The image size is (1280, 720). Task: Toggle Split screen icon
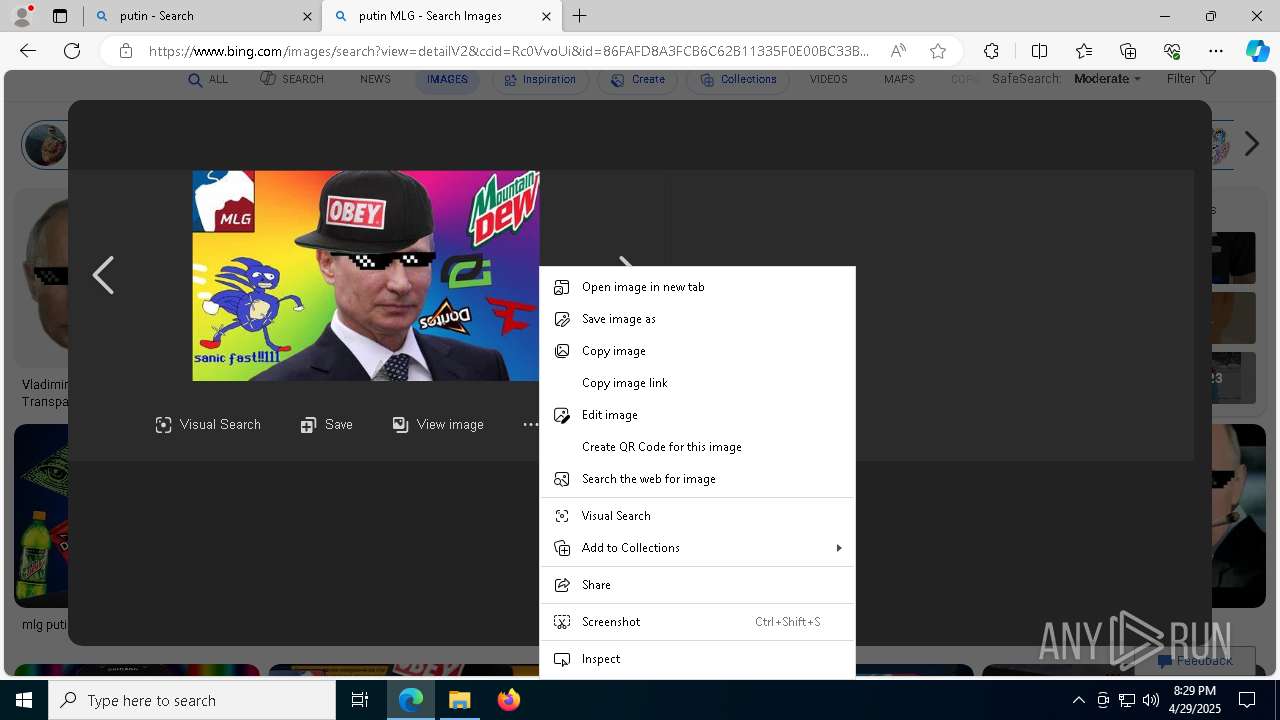[x=1039, y=51]
